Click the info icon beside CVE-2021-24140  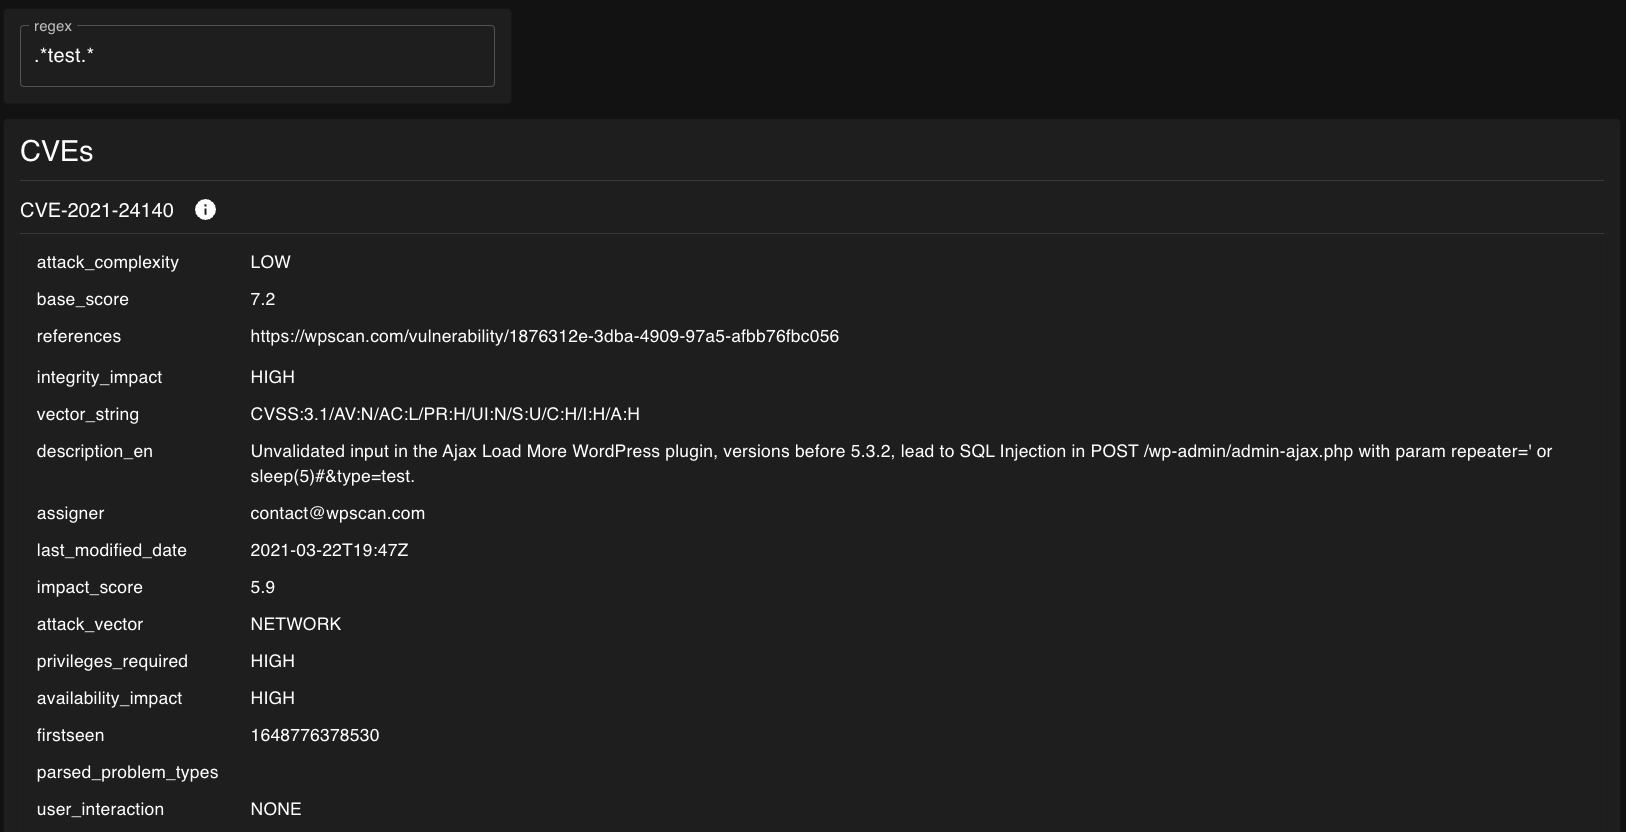pos(205,210)
